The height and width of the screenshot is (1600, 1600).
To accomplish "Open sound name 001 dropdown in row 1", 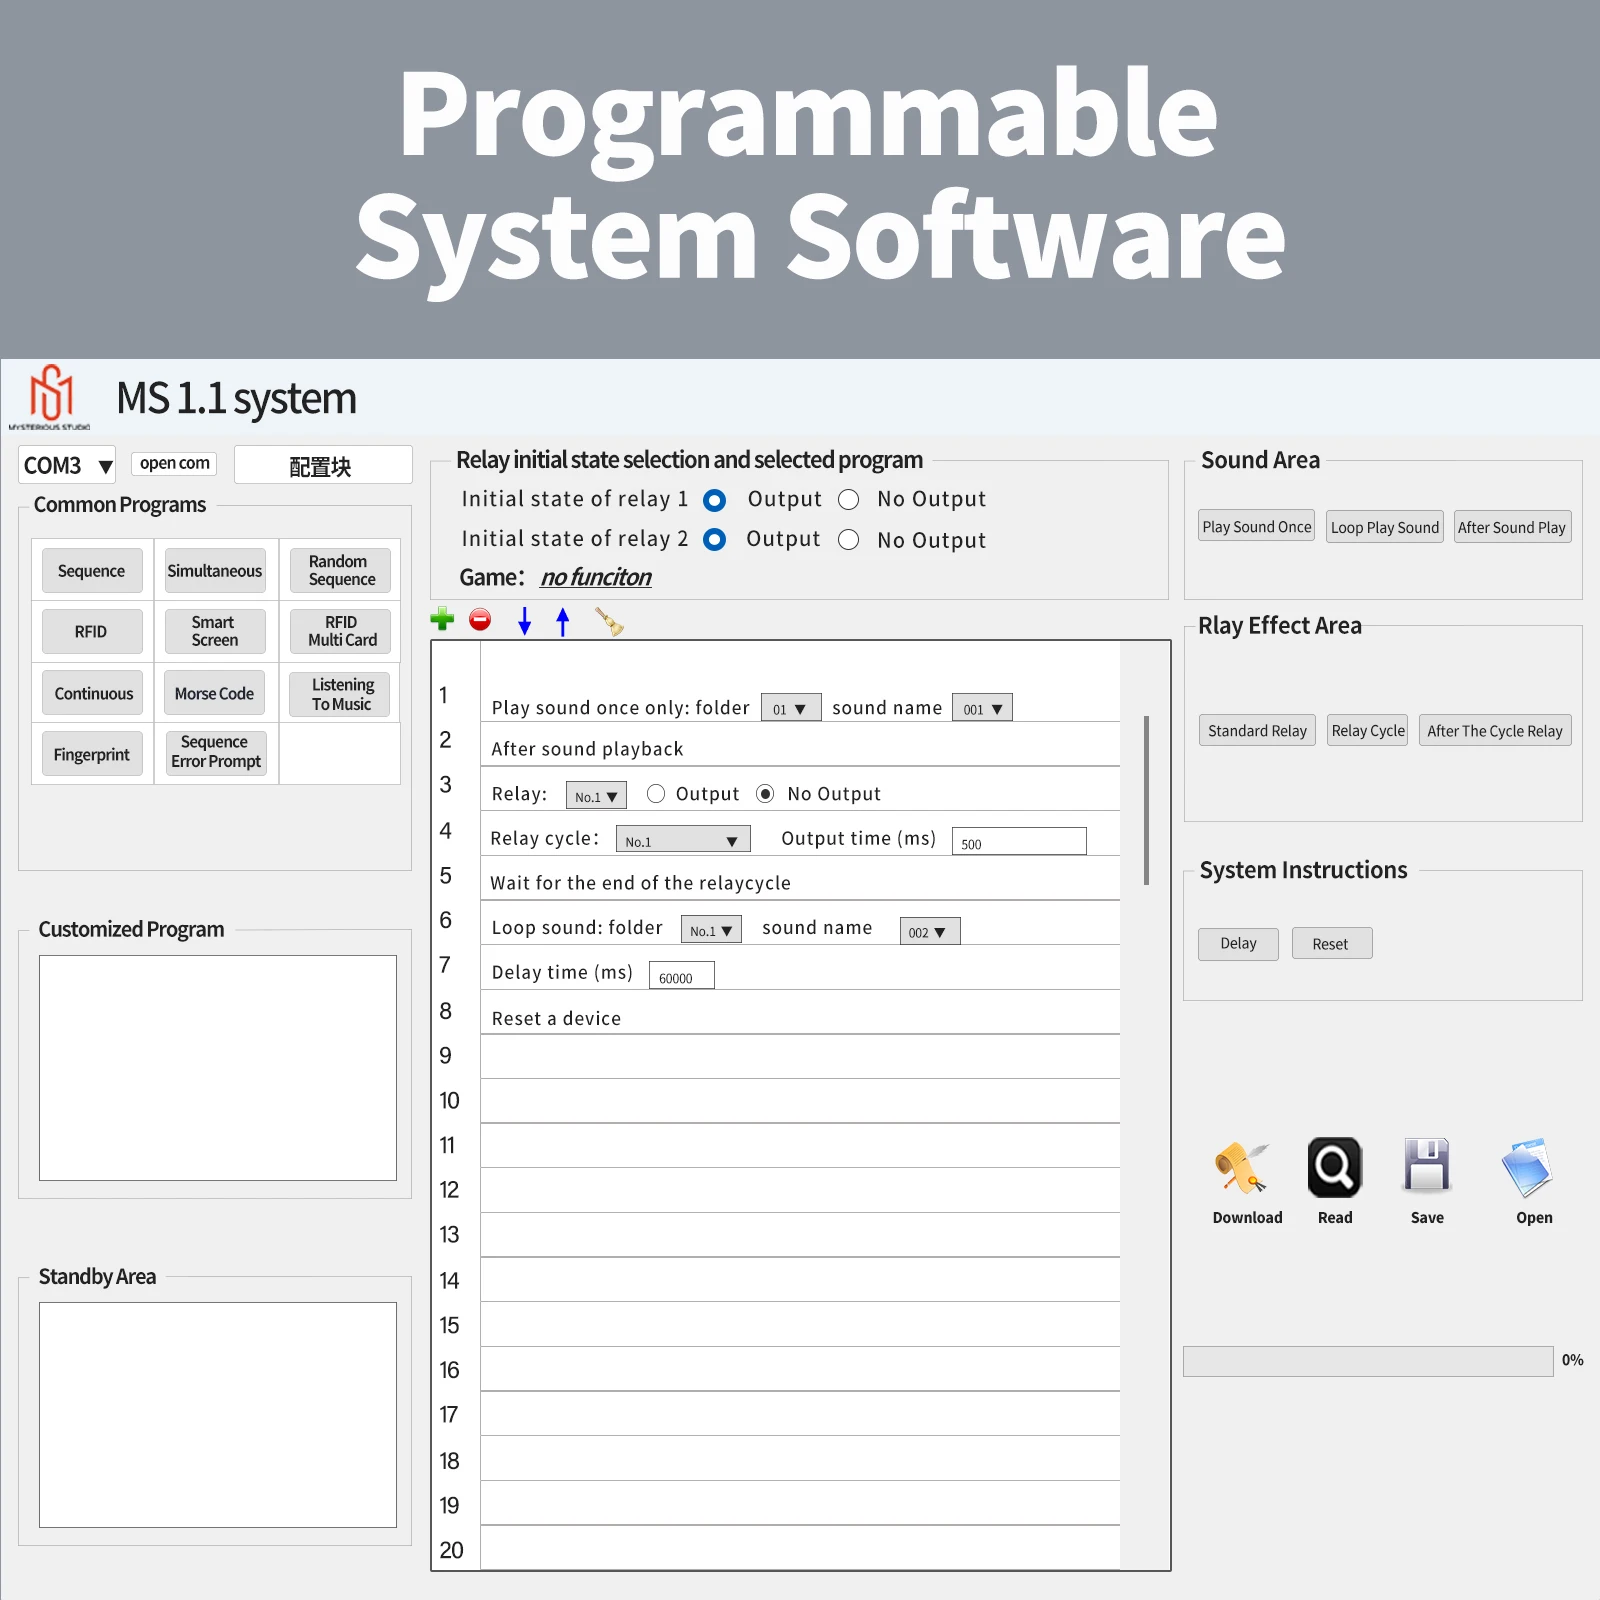I will [982, 708].
